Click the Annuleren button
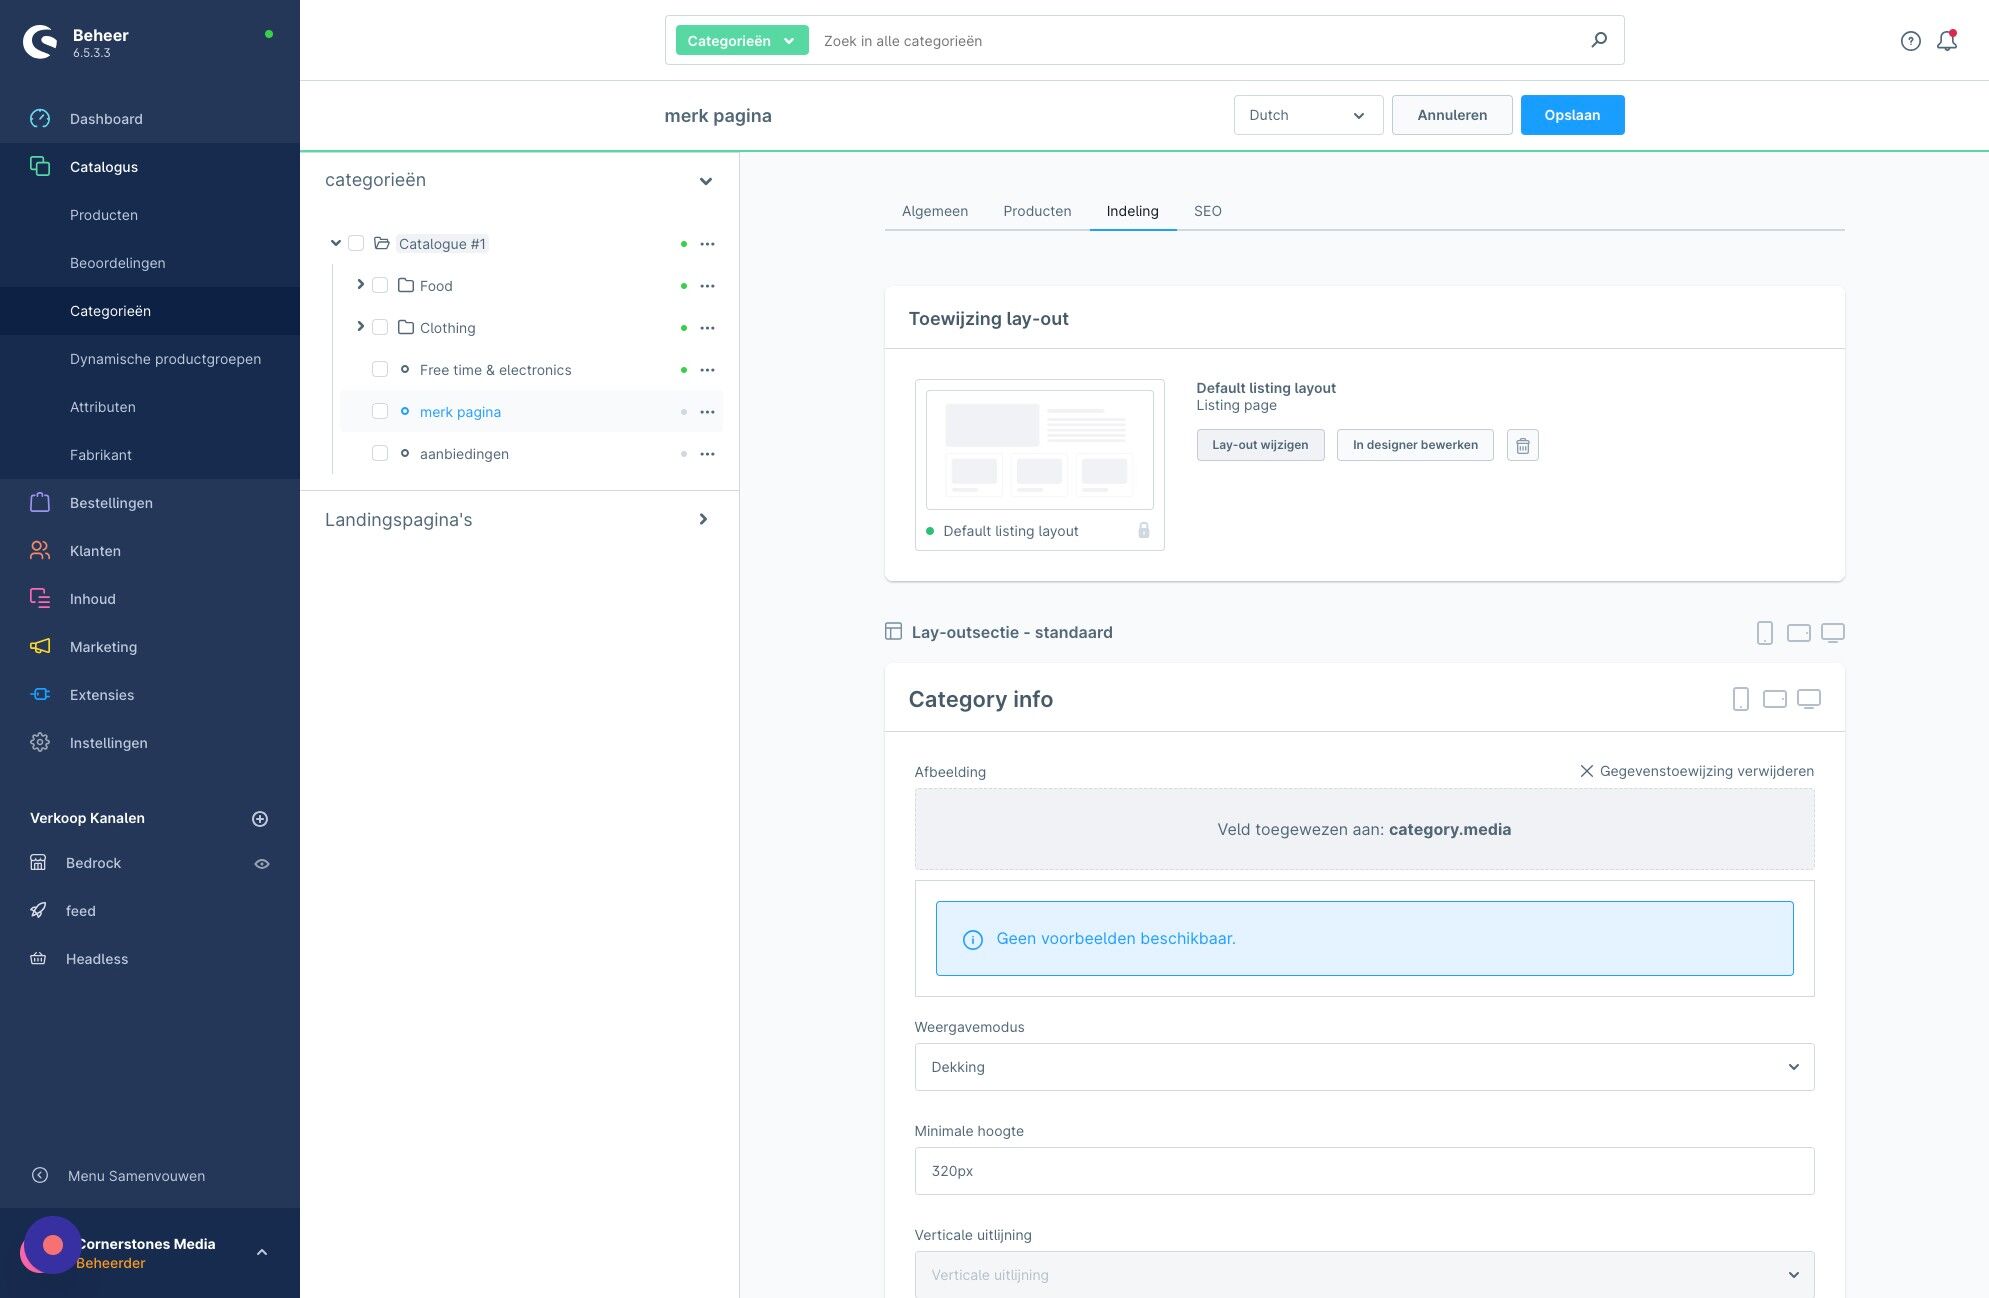The width and height of the screenshot is (1989, 1298). 1452,115
